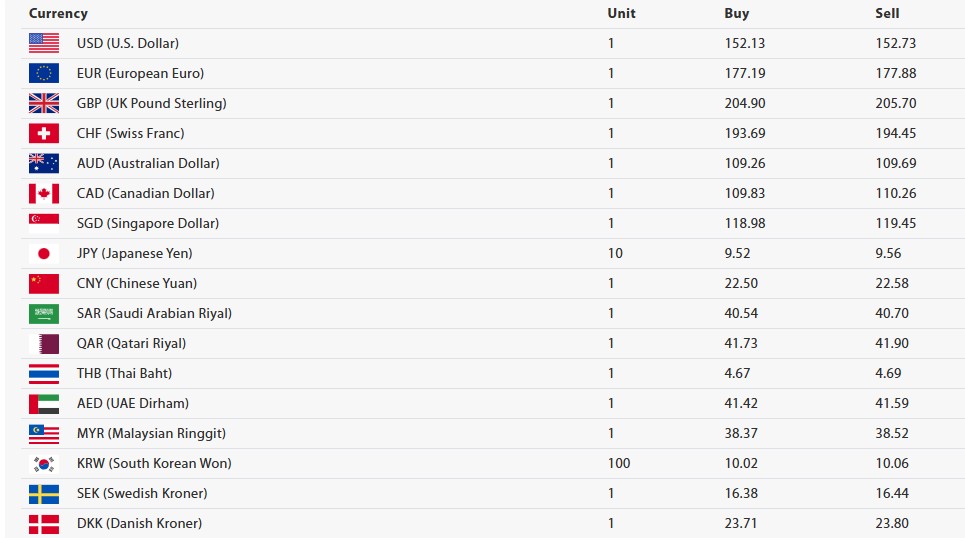Select the MYR (Malaysian Ringgit) label
The image size is (965, 538).
tap(151, 433)
